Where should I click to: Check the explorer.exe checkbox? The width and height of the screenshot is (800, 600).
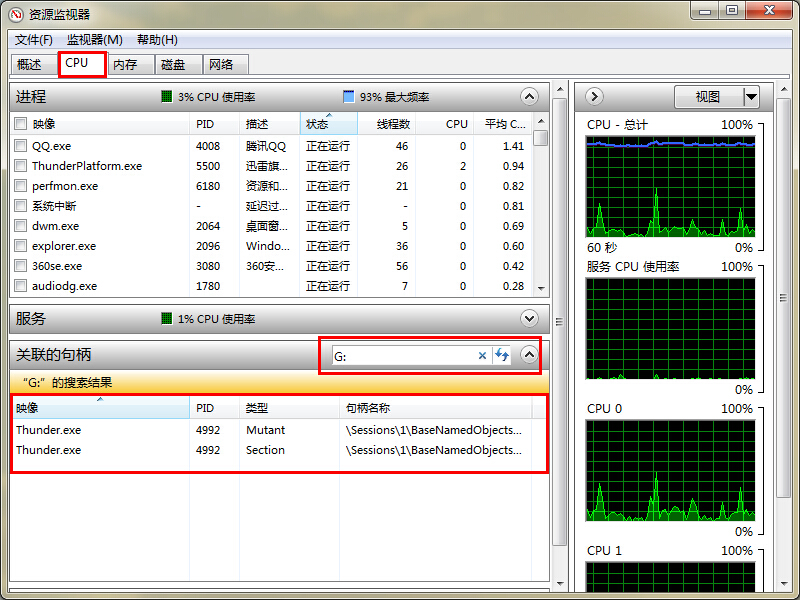point(20,246)
